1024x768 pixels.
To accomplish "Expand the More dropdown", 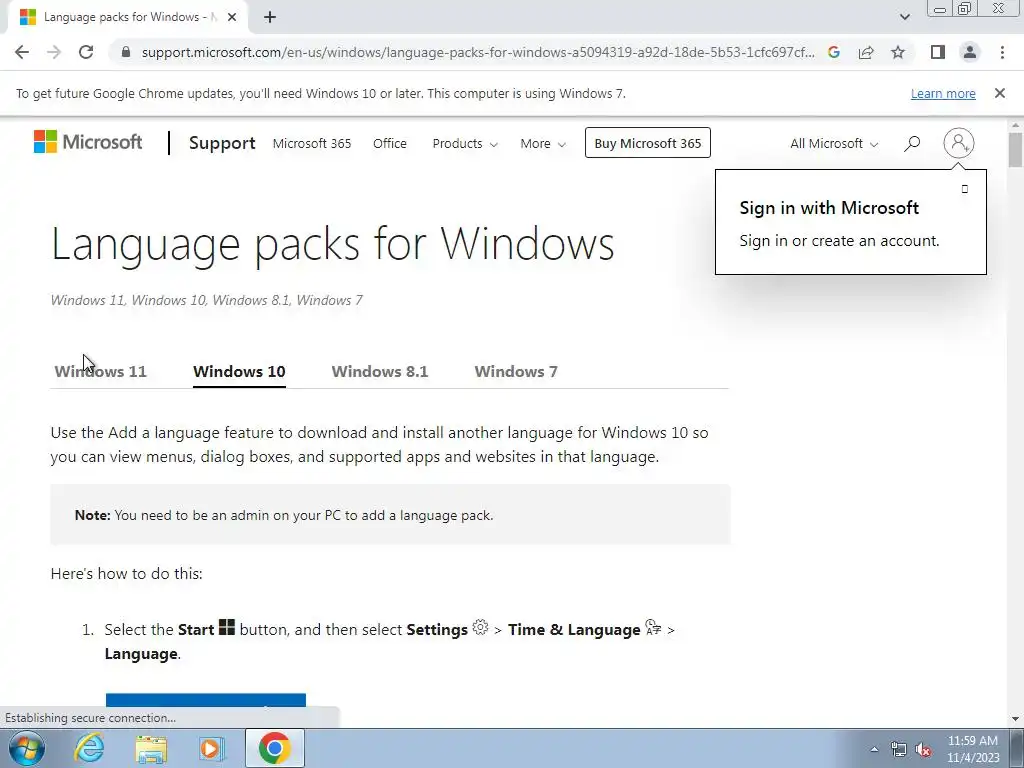I will coord(543,143).
